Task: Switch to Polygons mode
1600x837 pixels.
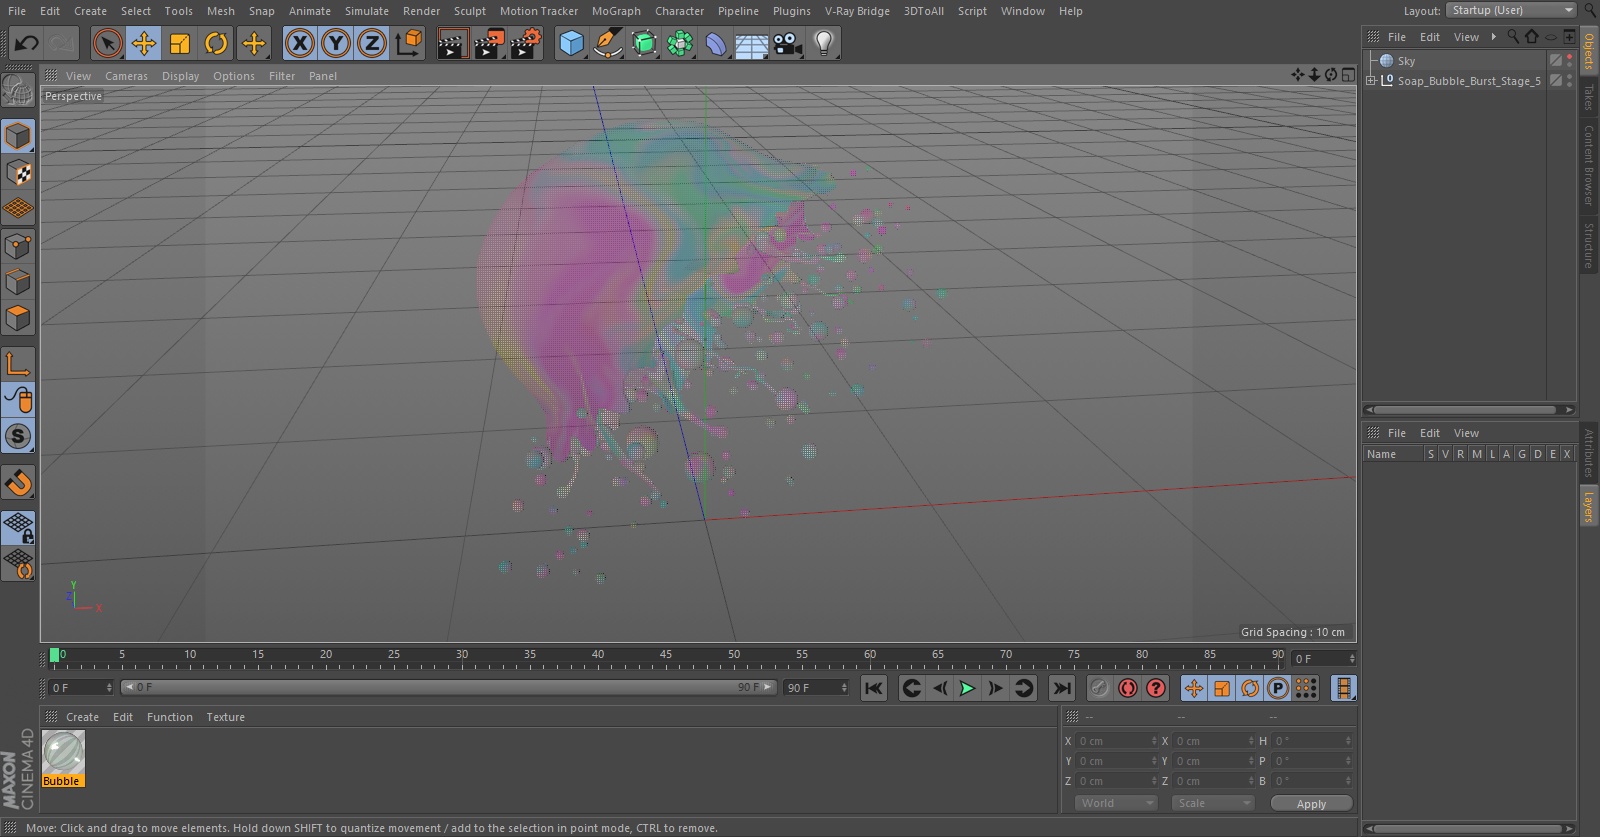Action: coord(18,318)
